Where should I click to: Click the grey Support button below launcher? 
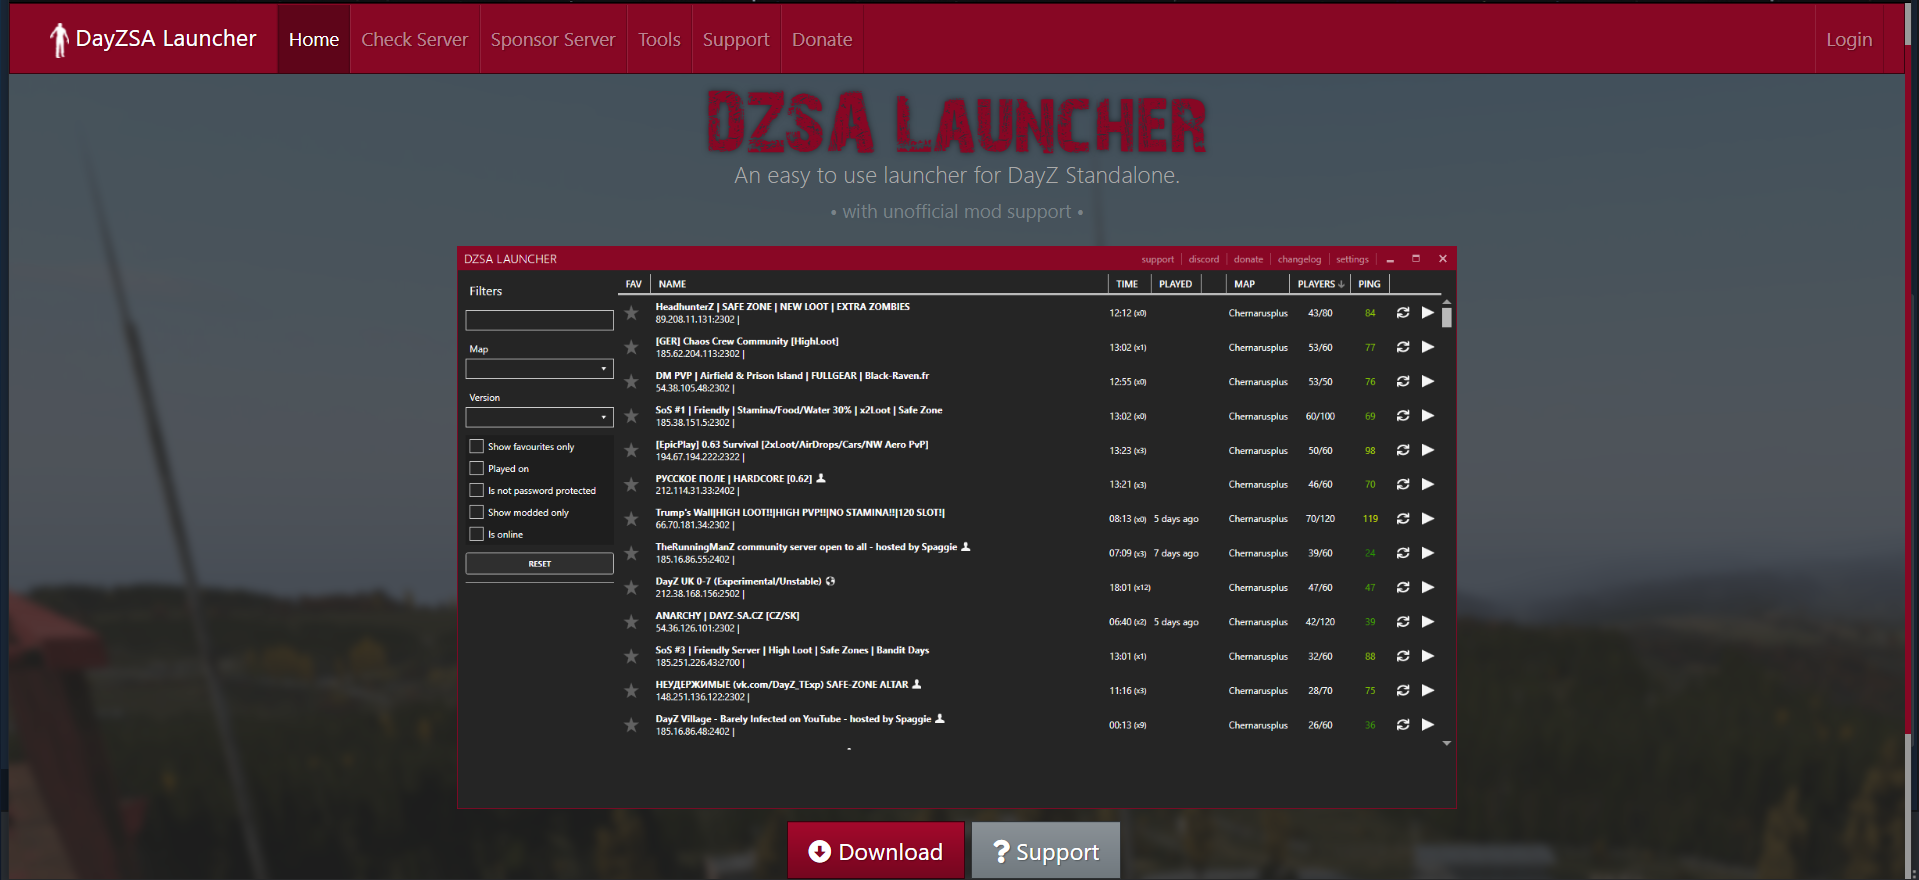1046,851
